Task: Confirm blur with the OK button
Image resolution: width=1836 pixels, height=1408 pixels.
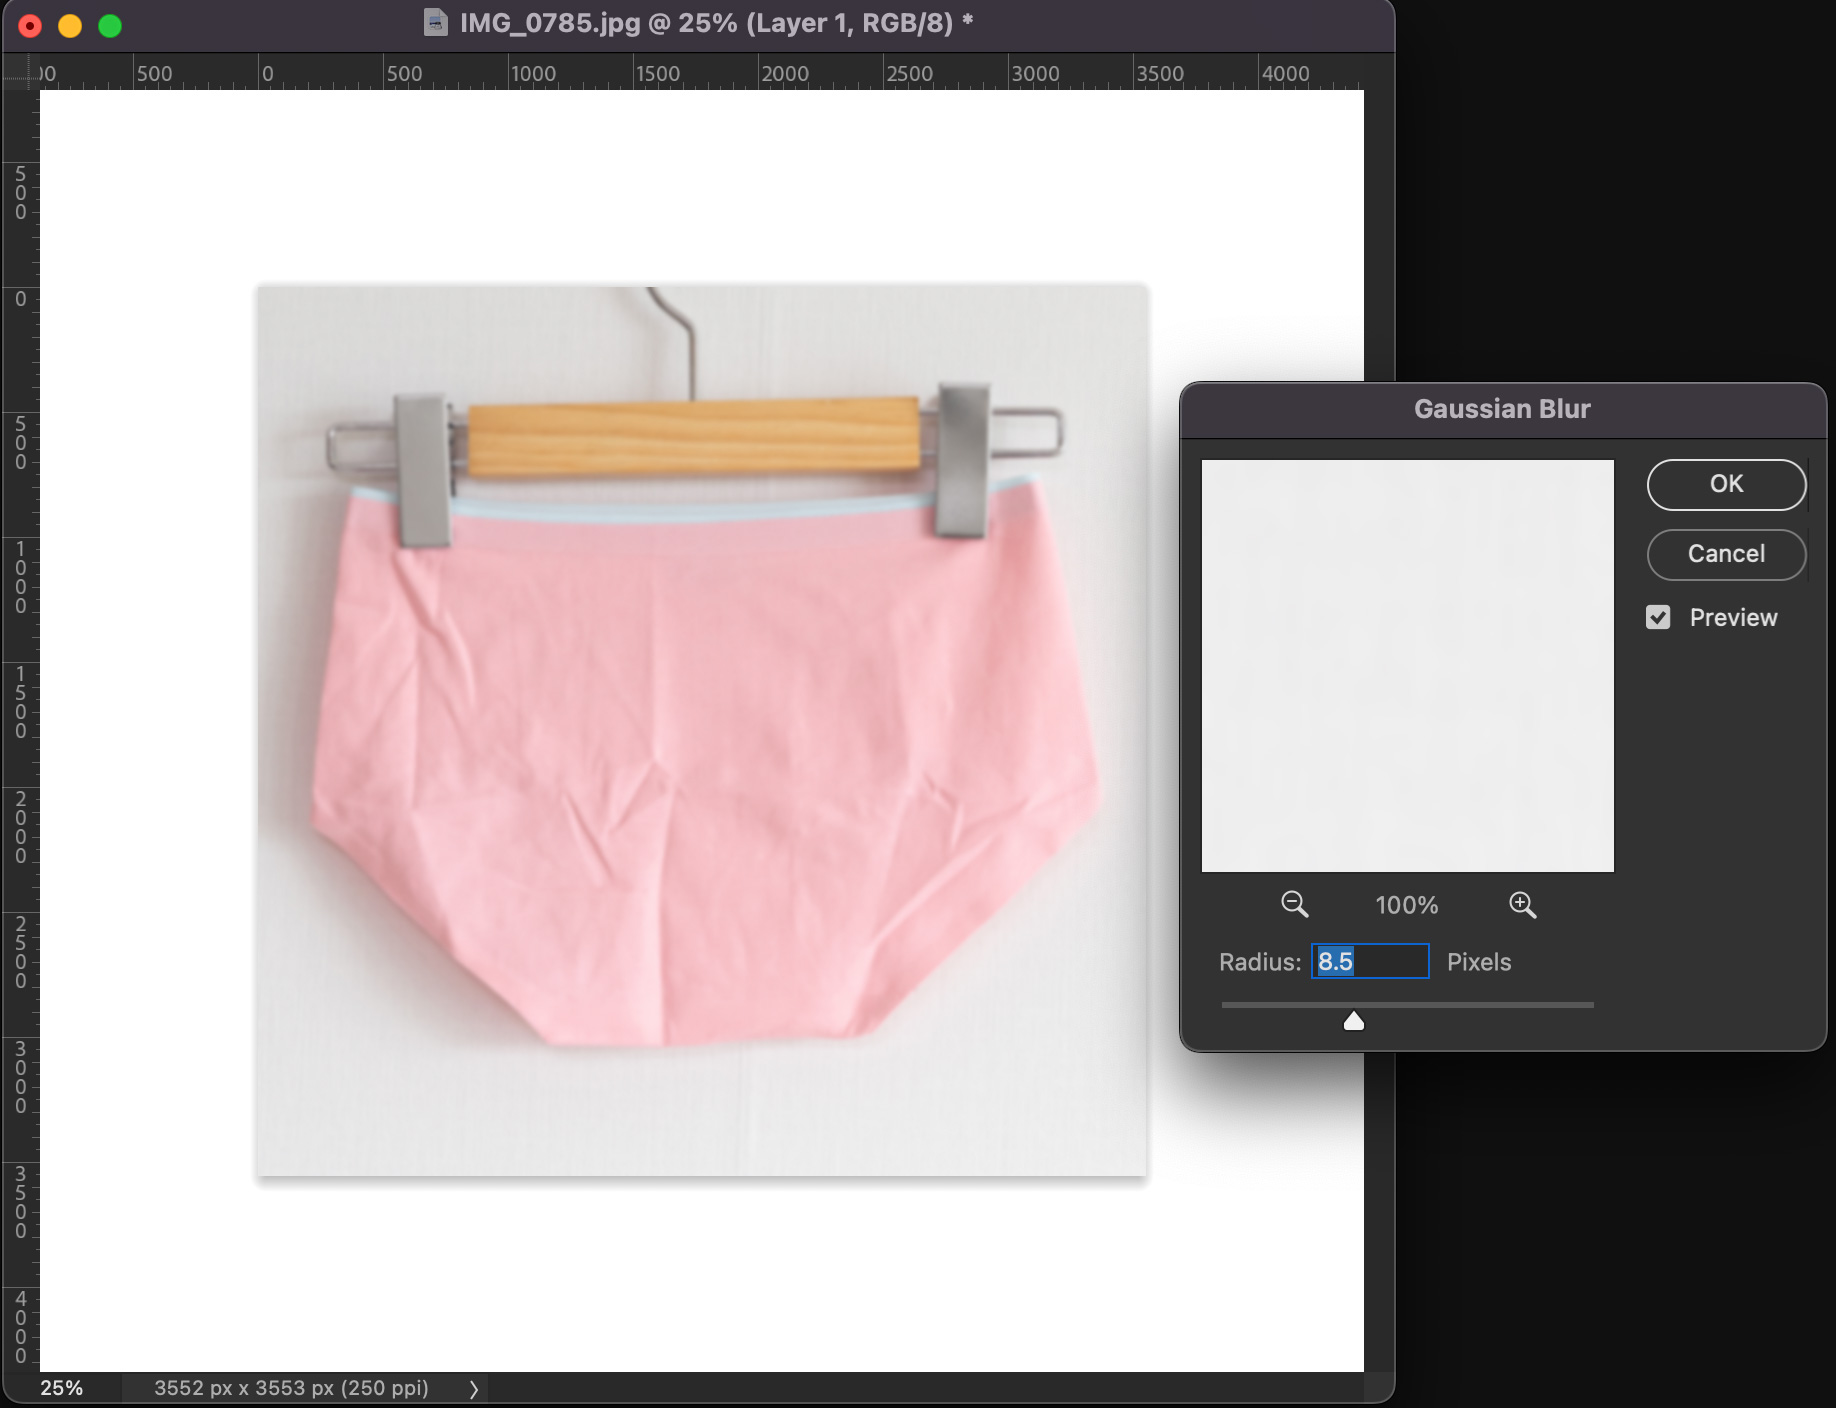Action: point(1726,484)
